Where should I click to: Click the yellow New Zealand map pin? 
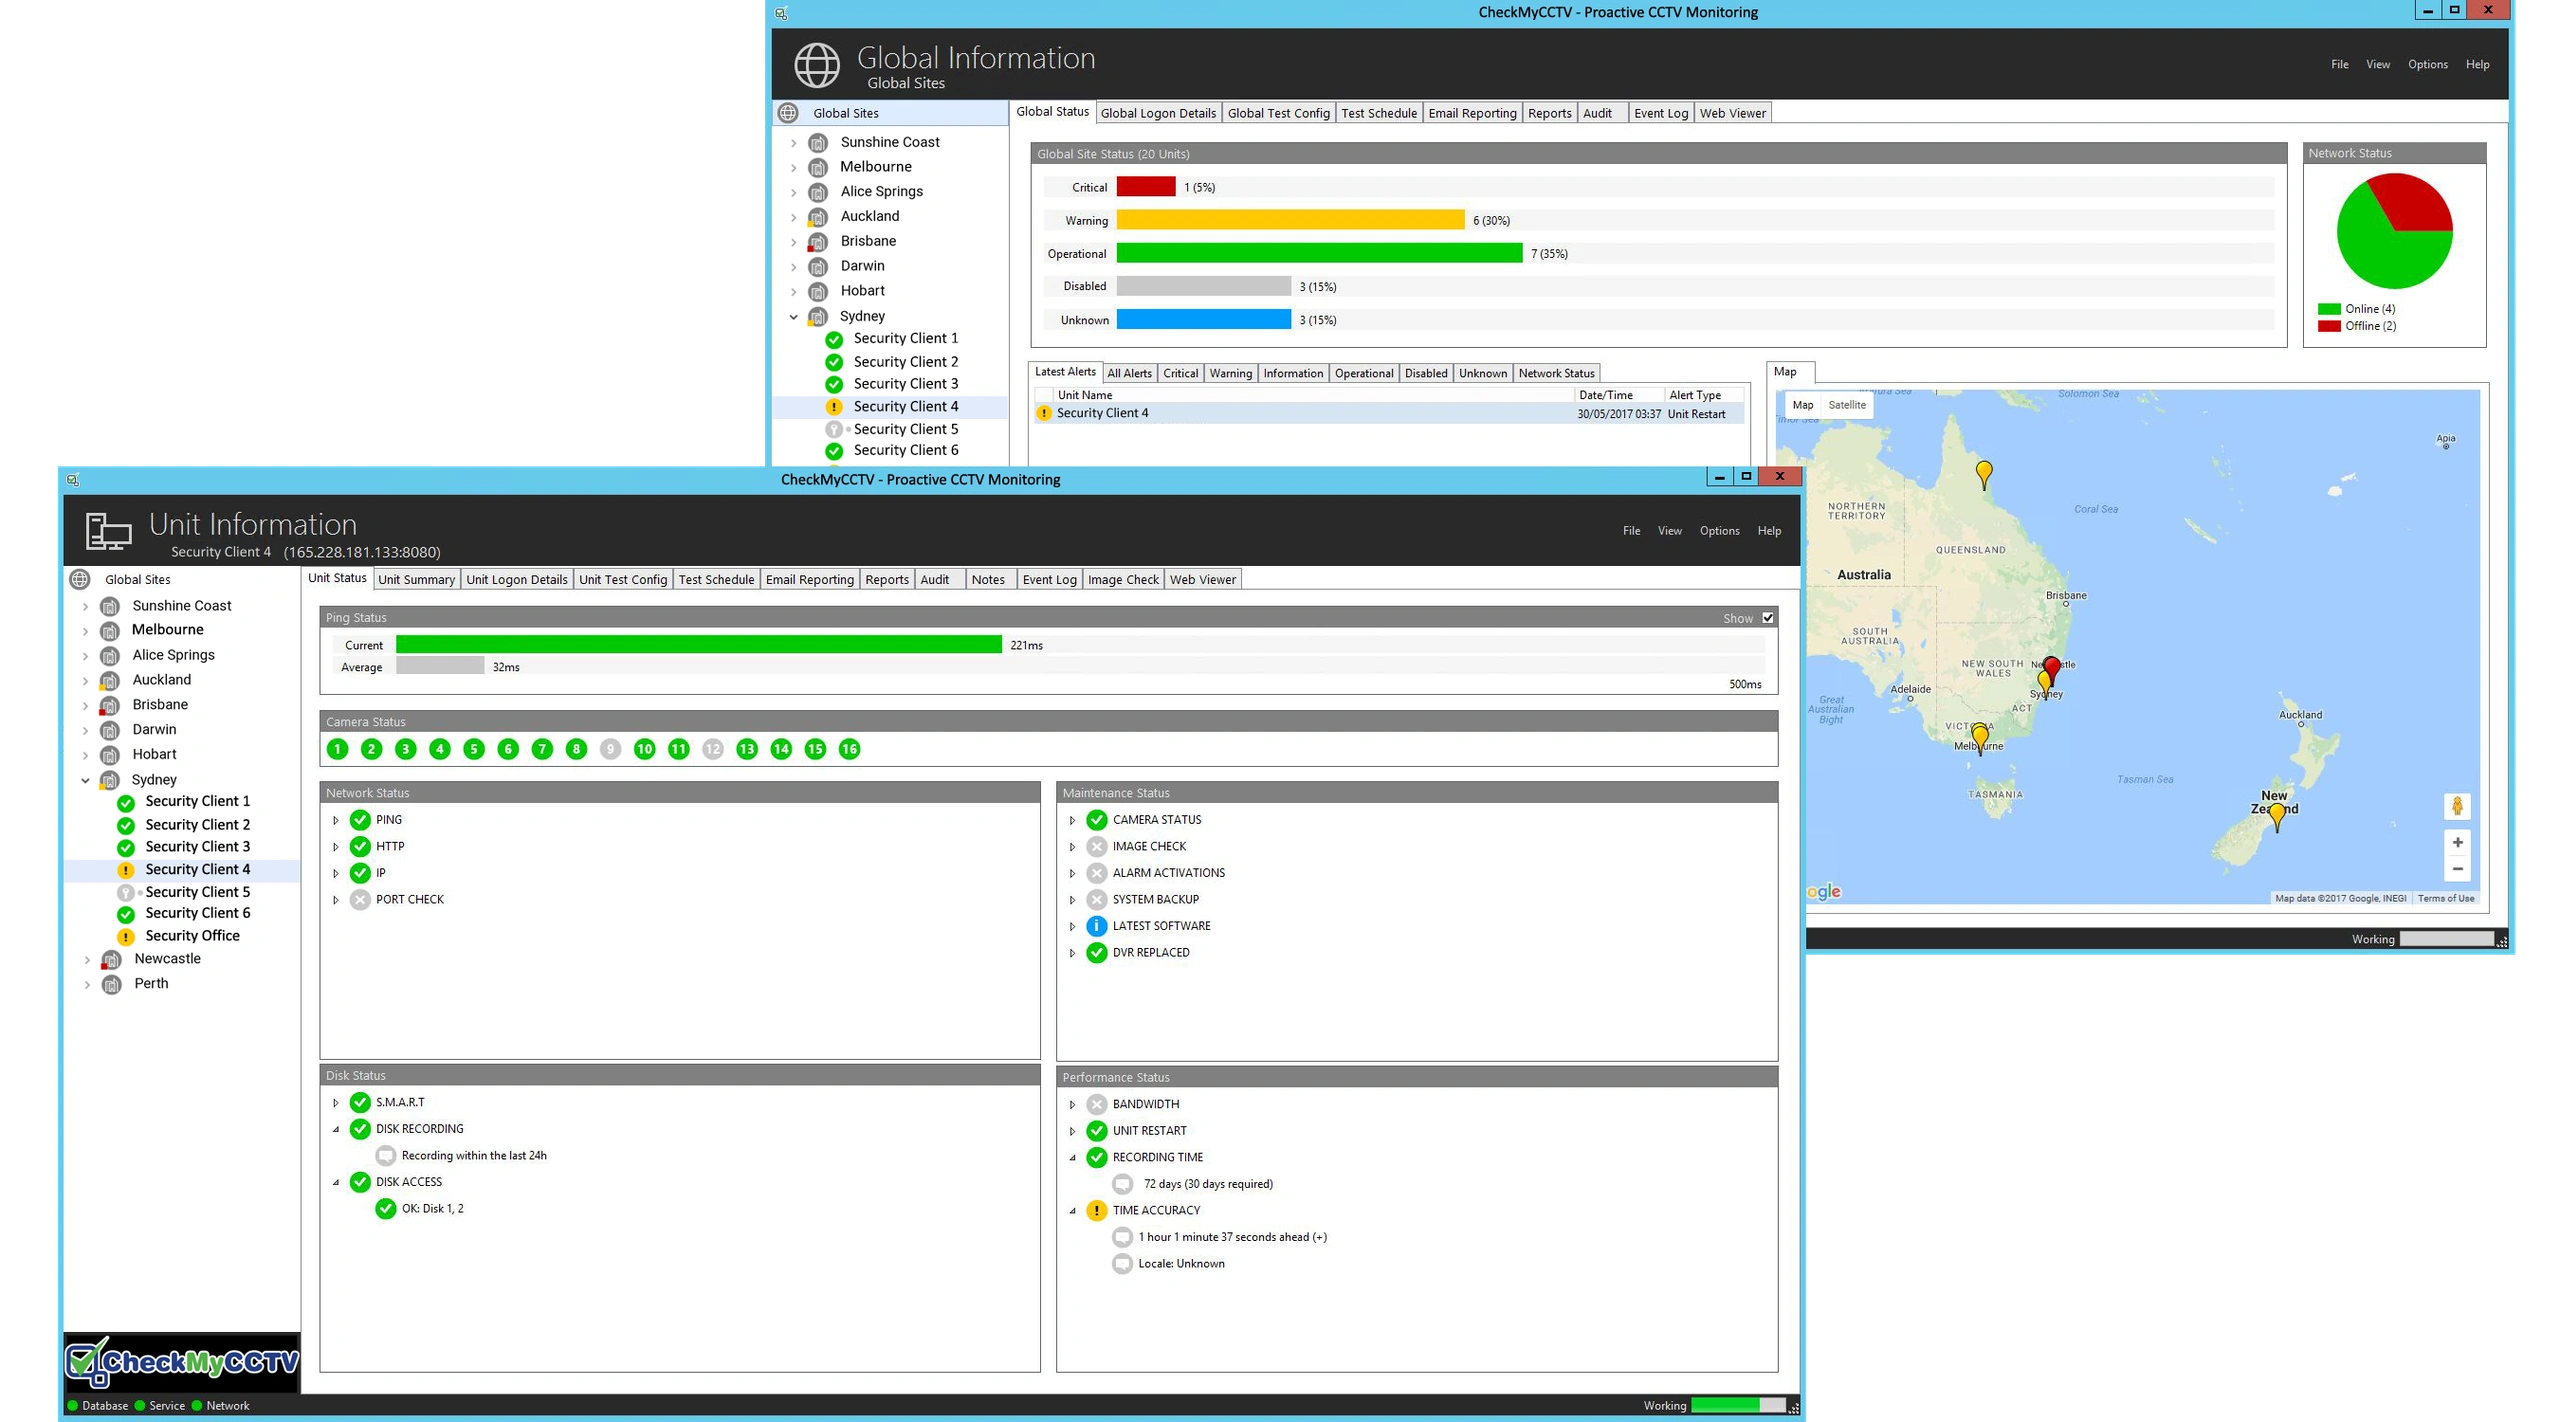(2277, 817)
